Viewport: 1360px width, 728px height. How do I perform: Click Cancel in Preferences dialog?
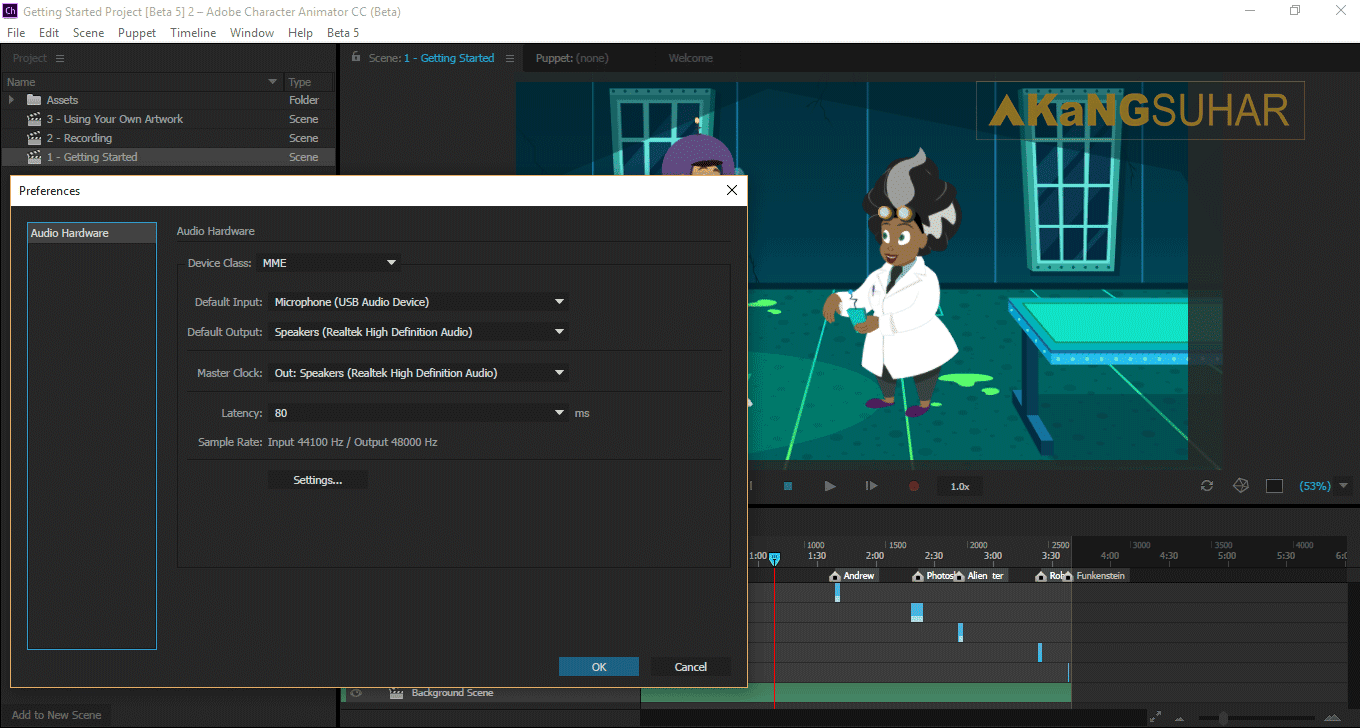click(691, 667)
